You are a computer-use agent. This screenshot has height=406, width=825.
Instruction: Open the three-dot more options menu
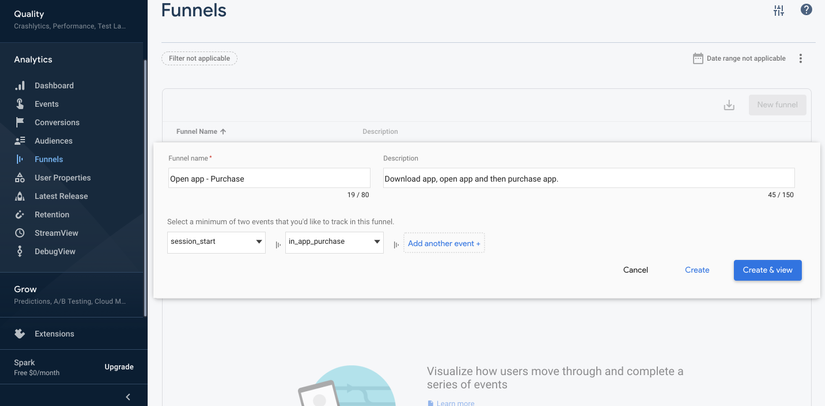point(800,59)
